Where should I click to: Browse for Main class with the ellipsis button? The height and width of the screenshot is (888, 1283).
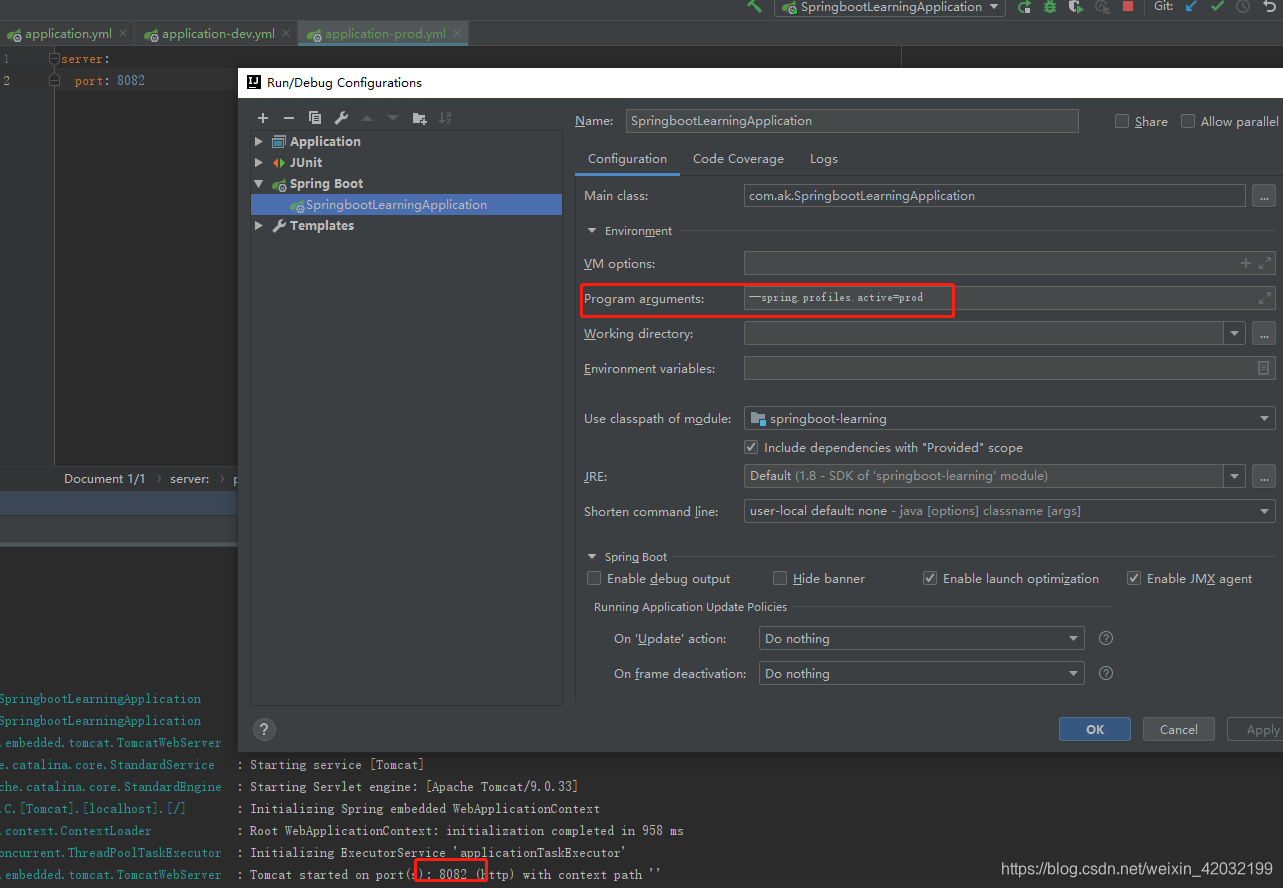(1264, 196)
